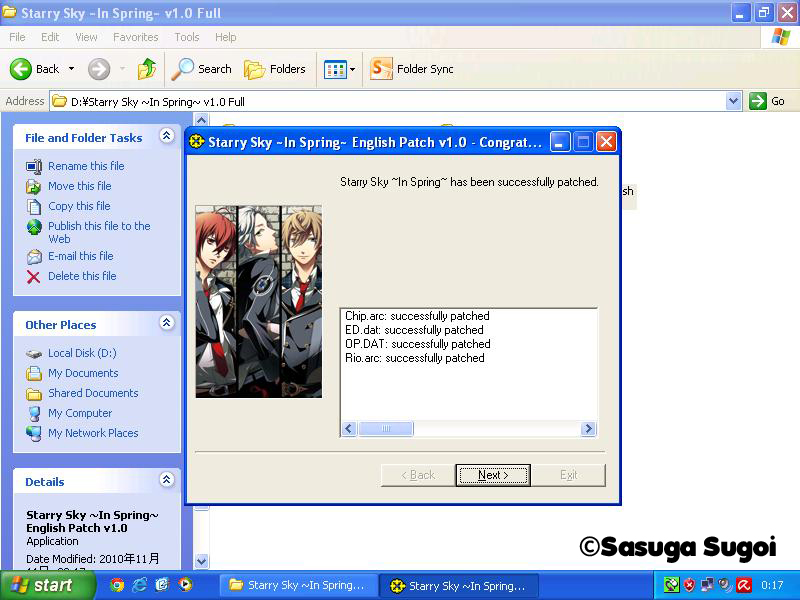
Task: Open the Search pane
Action: pos(202,69)
